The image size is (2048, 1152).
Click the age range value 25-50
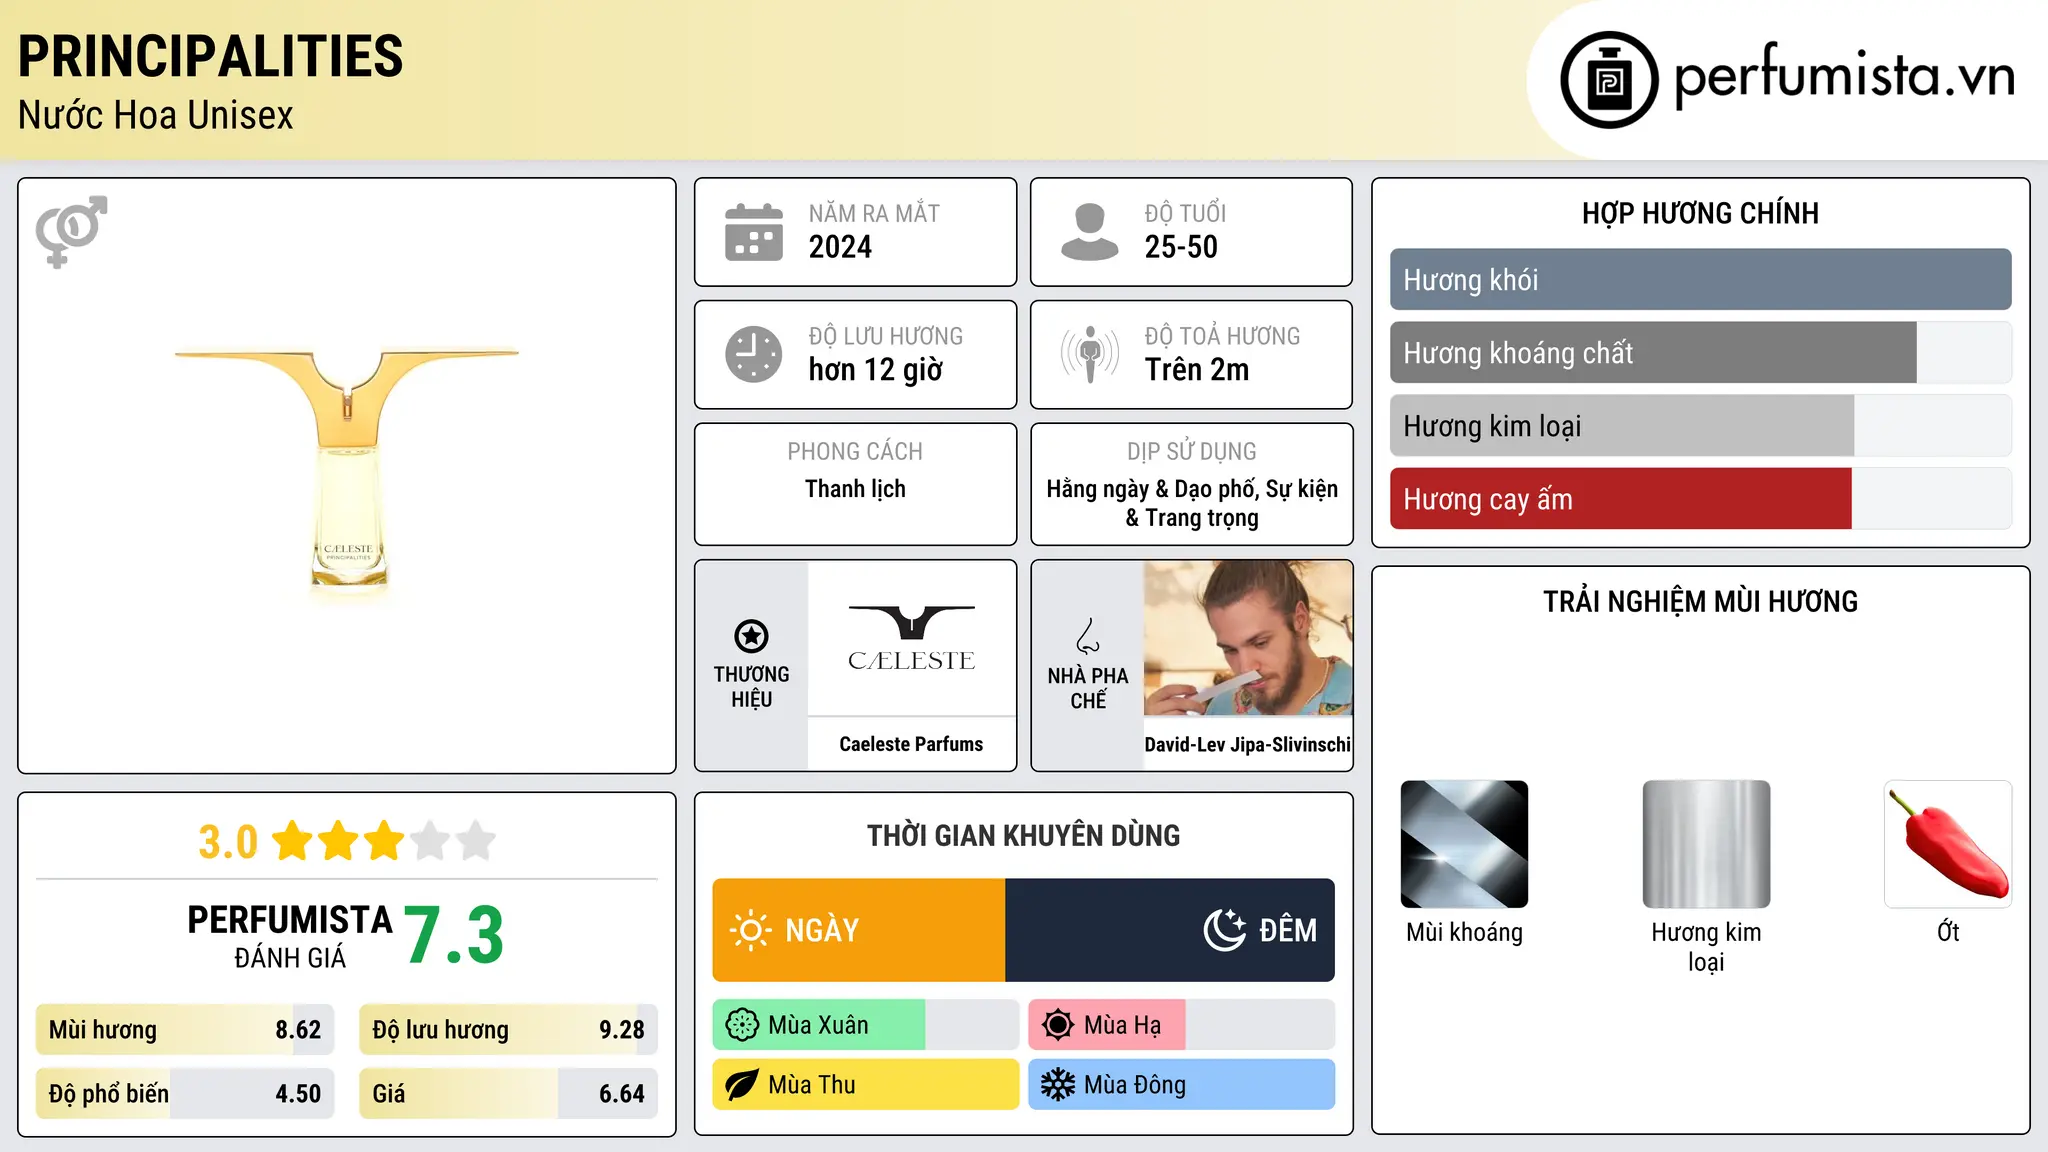[1181, 247]
